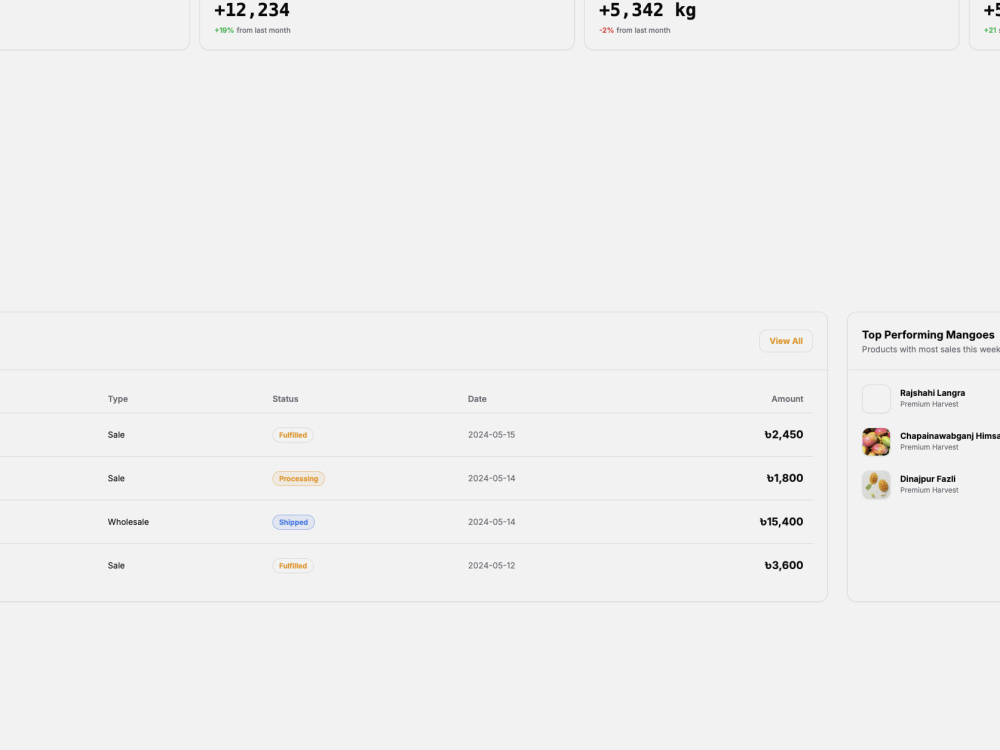The image size is (1000, 750).
Task: Select the ৳15,400 amount cell
Action: tap(781, 522)
